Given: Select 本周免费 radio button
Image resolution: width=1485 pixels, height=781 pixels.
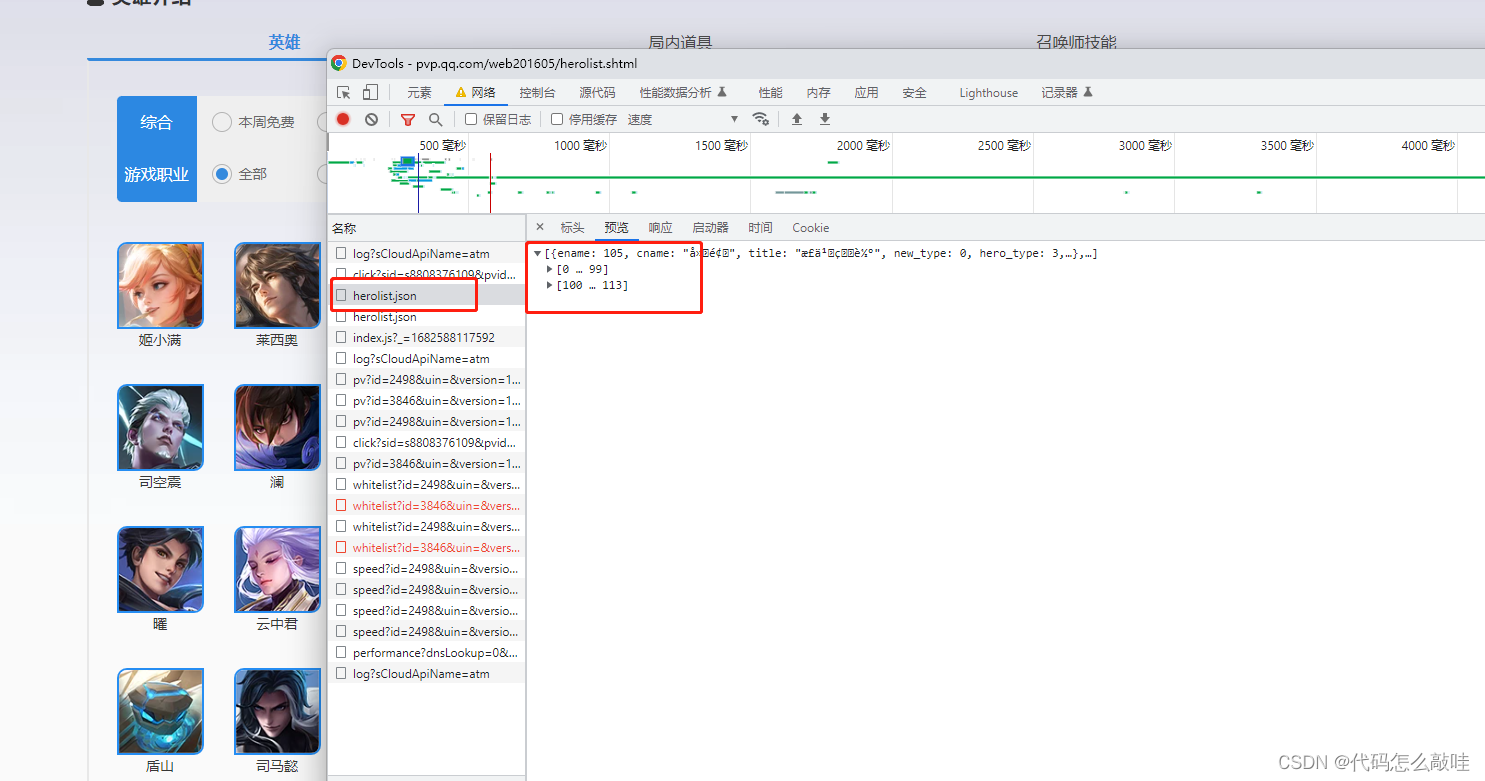Looking at the screenshot, I should [222, 122].
